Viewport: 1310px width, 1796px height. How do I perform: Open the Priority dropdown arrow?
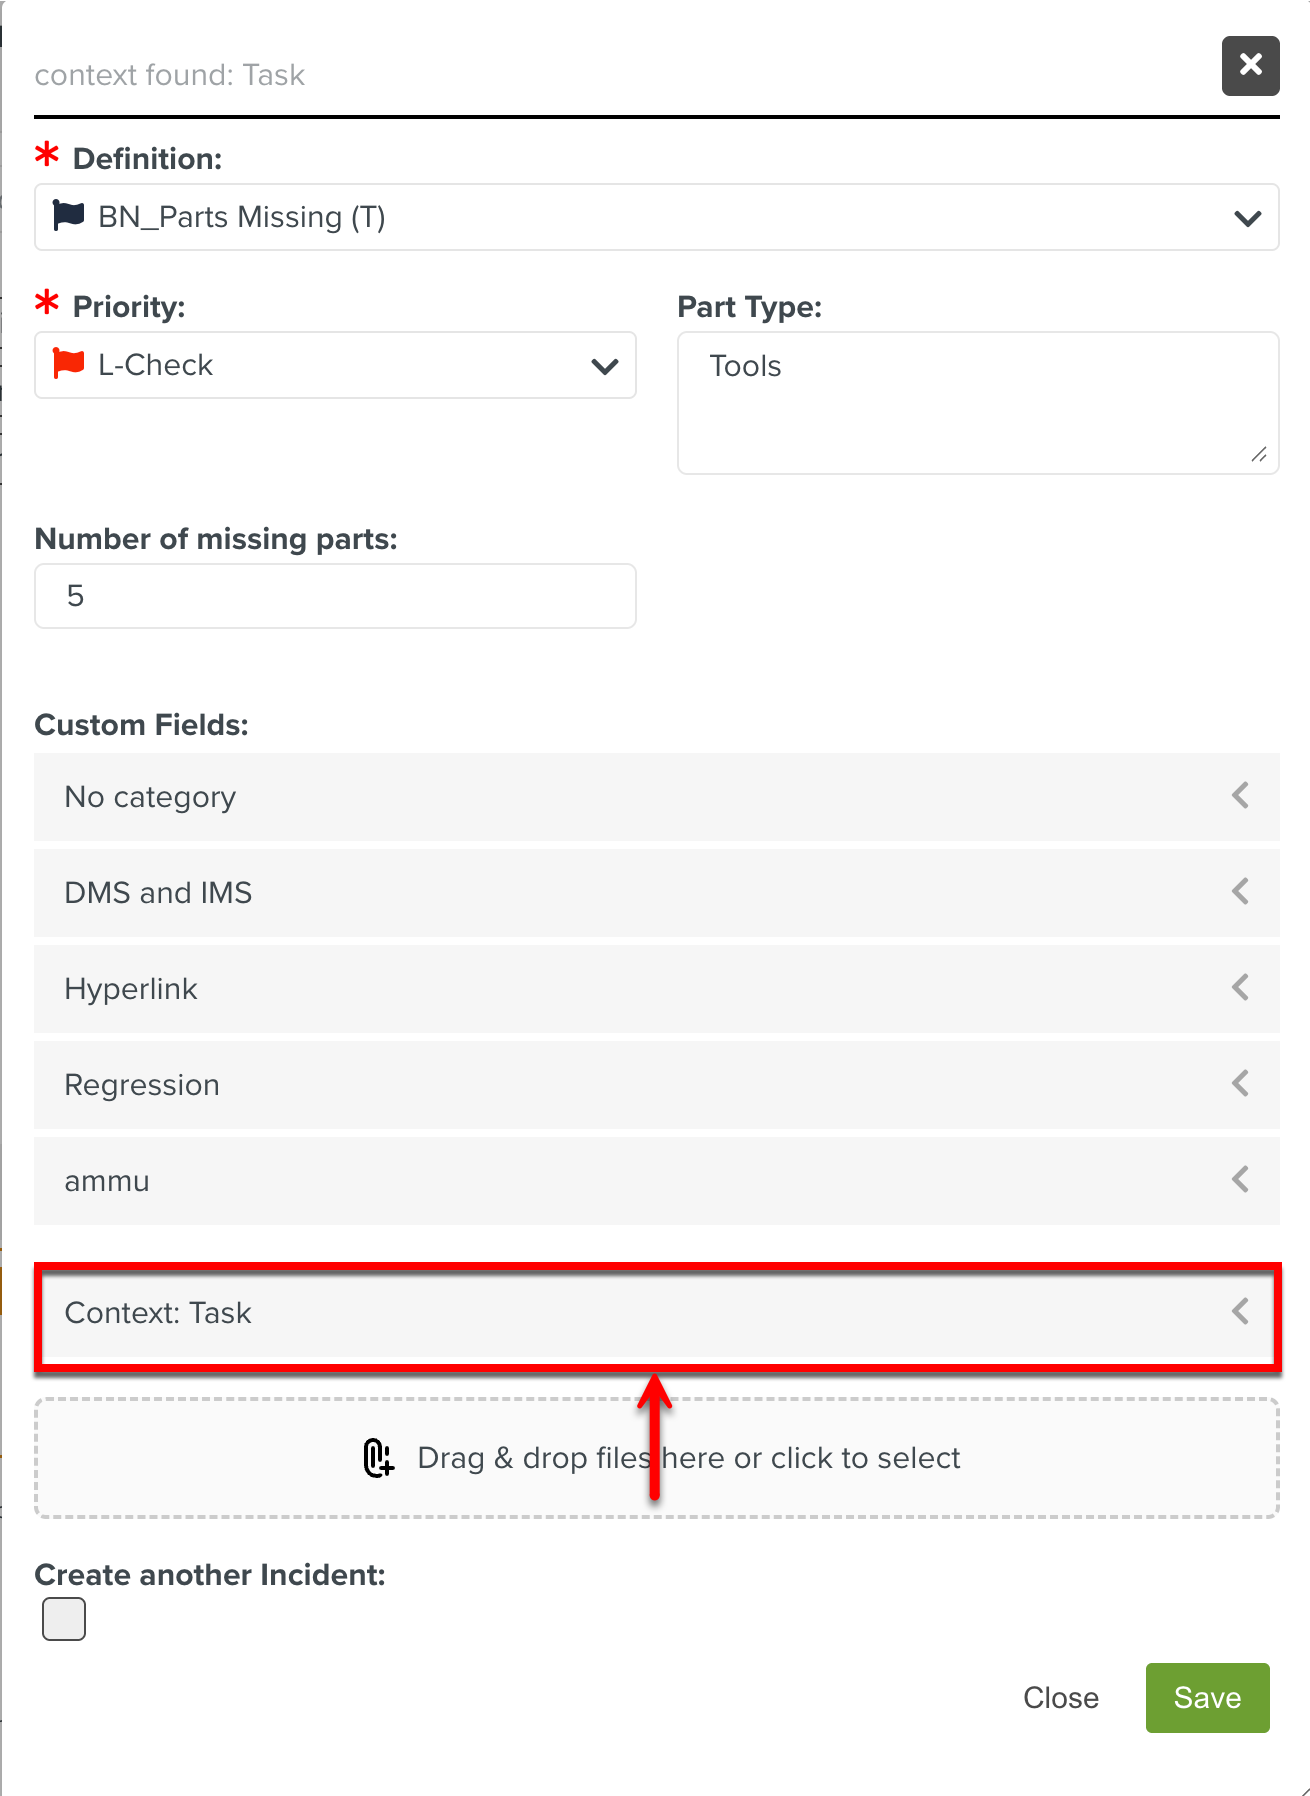(605, 366)
